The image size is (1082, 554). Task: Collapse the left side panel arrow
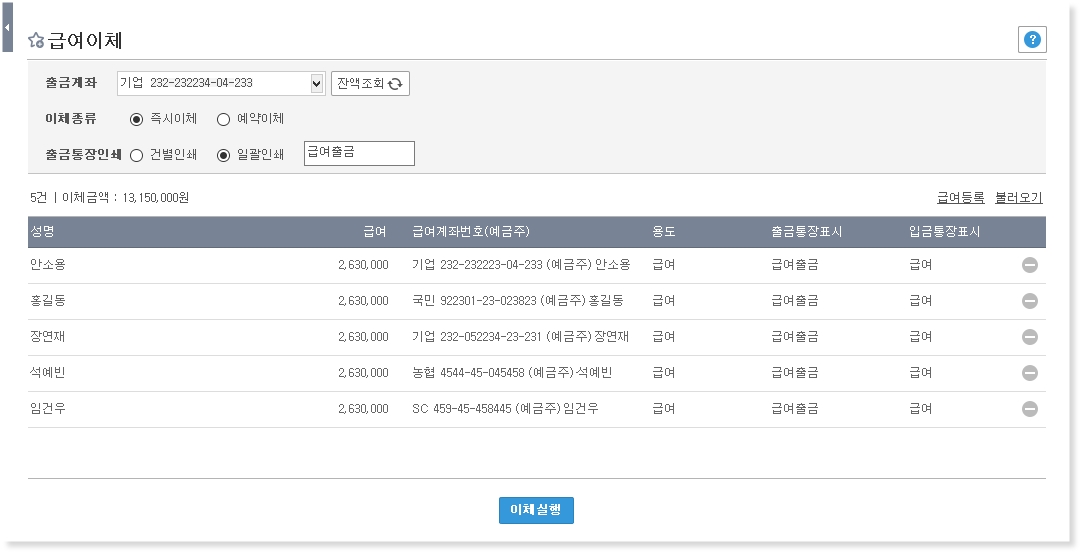tap(7, 28)
